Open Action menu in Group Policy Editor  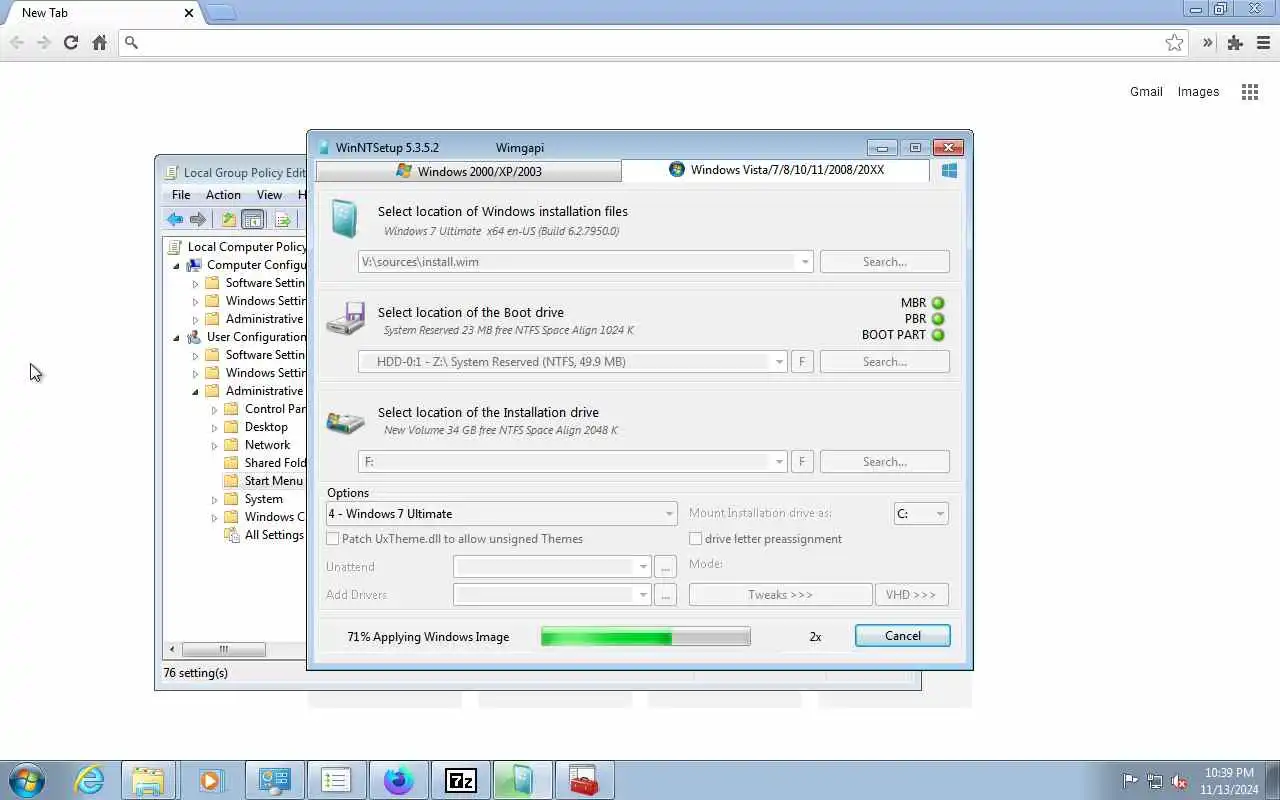tap(223, 195)
